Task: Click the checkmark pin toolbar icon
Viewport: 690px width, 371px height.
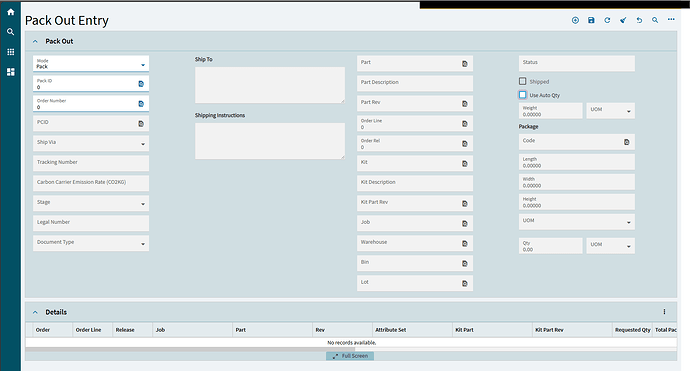Action: [623, 20]
